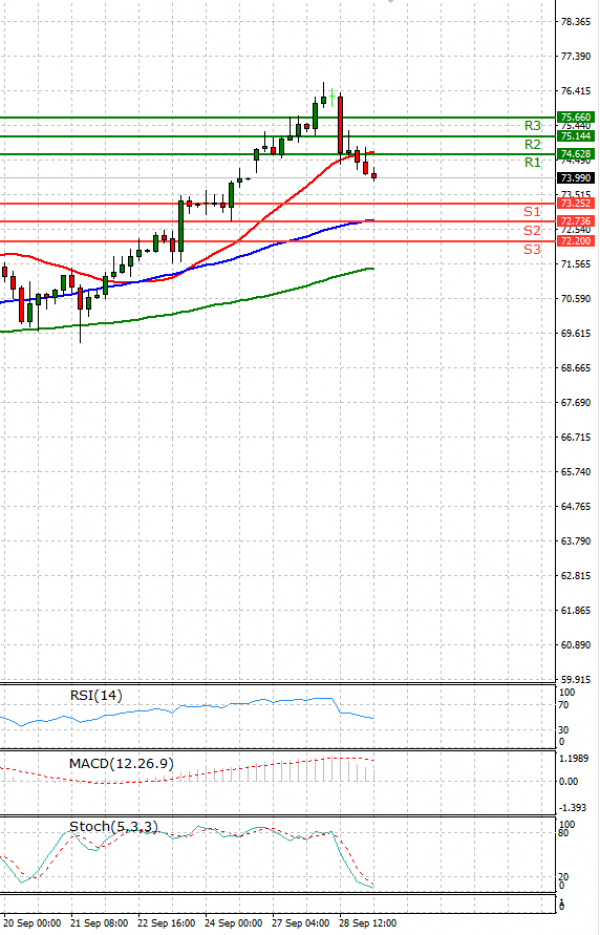Click the 69.615 price scale value

click(x=576, y=333)
